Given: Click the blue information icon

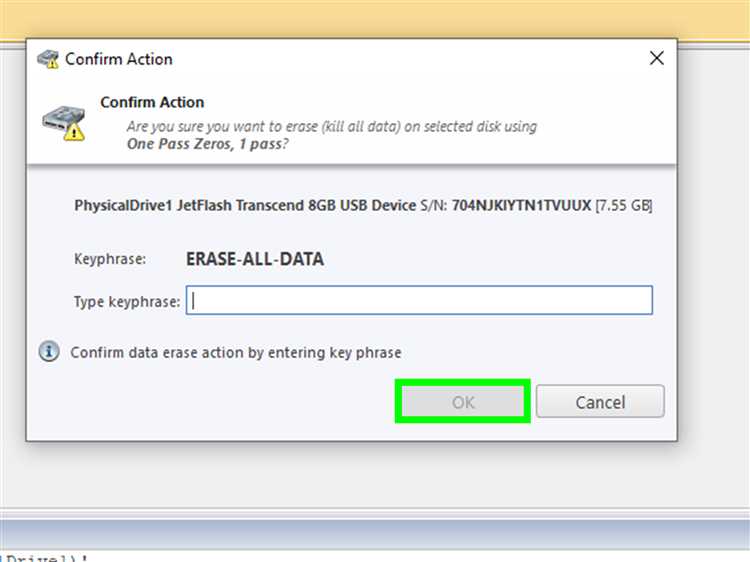Looking at the screenshot, I should tap(48, 352).
